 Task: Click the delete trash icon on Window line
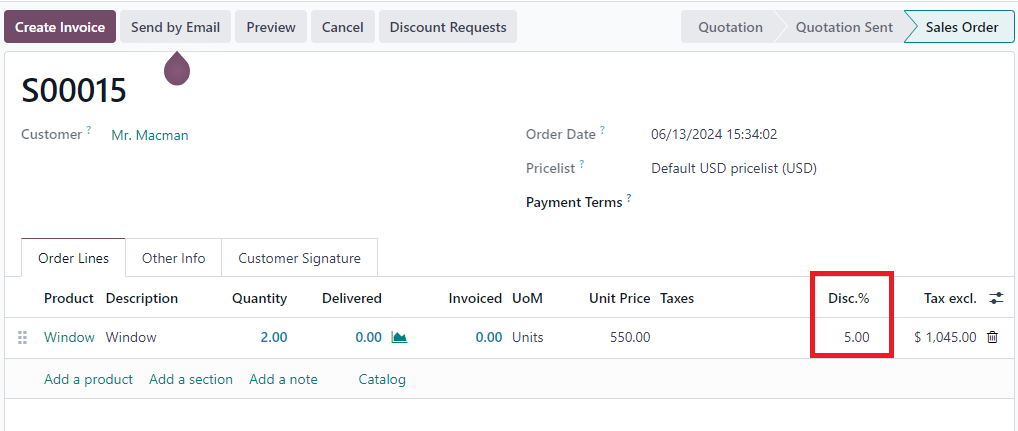tap(992, 338)
